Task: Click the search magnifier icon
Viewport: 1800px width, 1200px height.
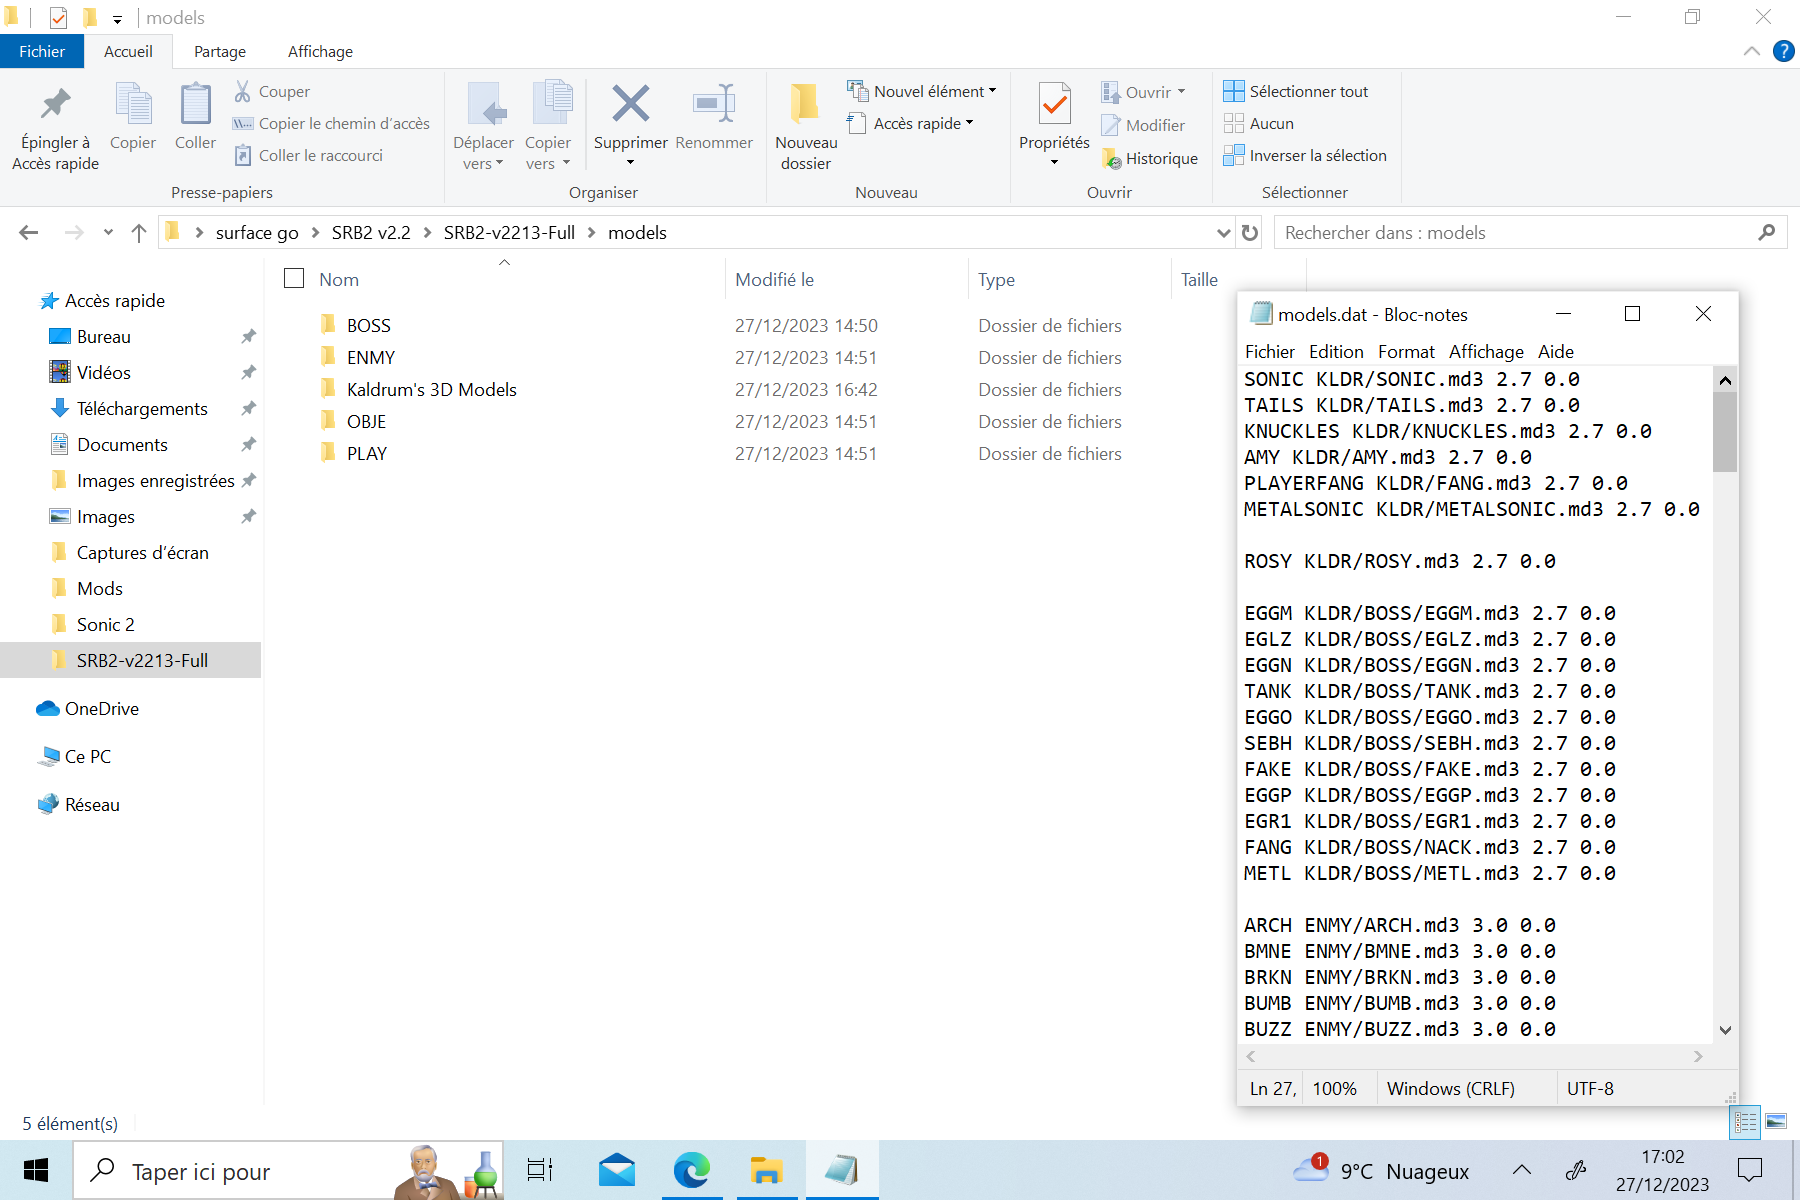Action: tap(1766, 232)
